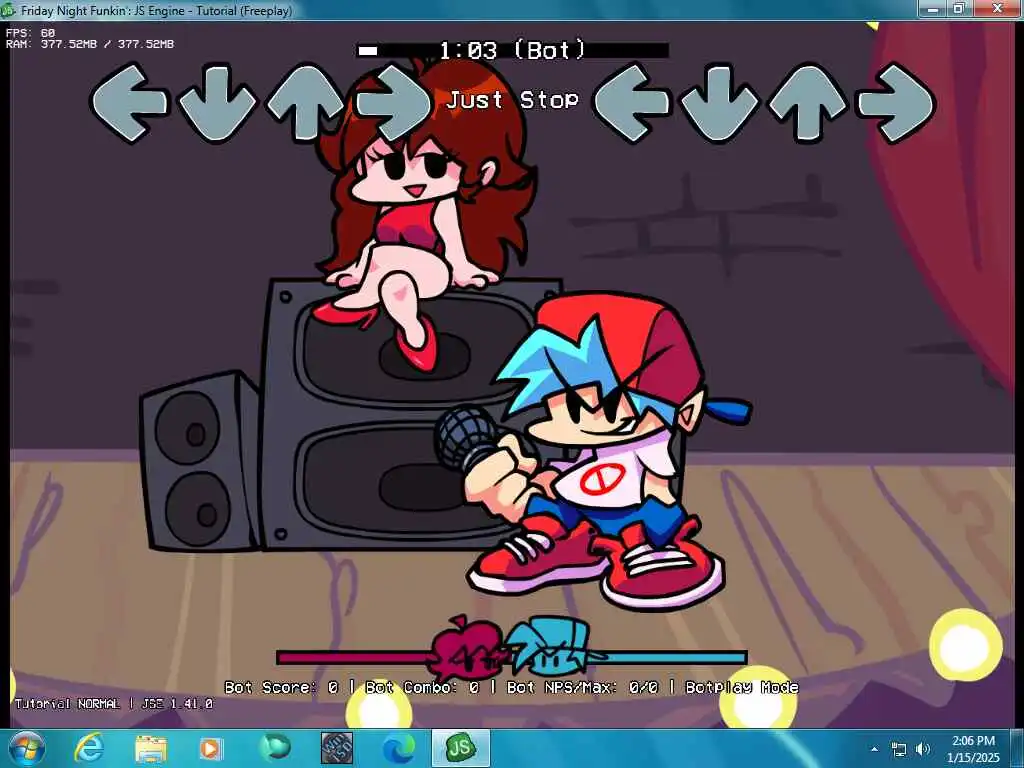The image size is (1024, 768).
Task: Click the Girlfriend character sitting on speakers
Action: click(424, 216)
